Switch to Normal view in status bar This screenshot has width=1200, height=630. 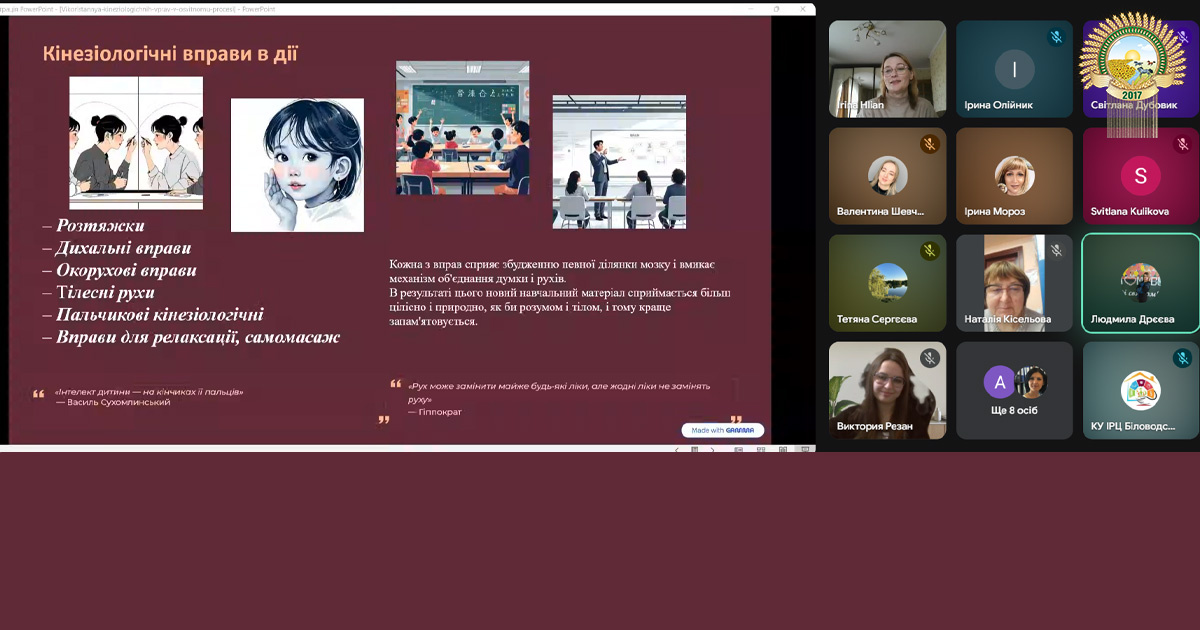coord(740,450)
